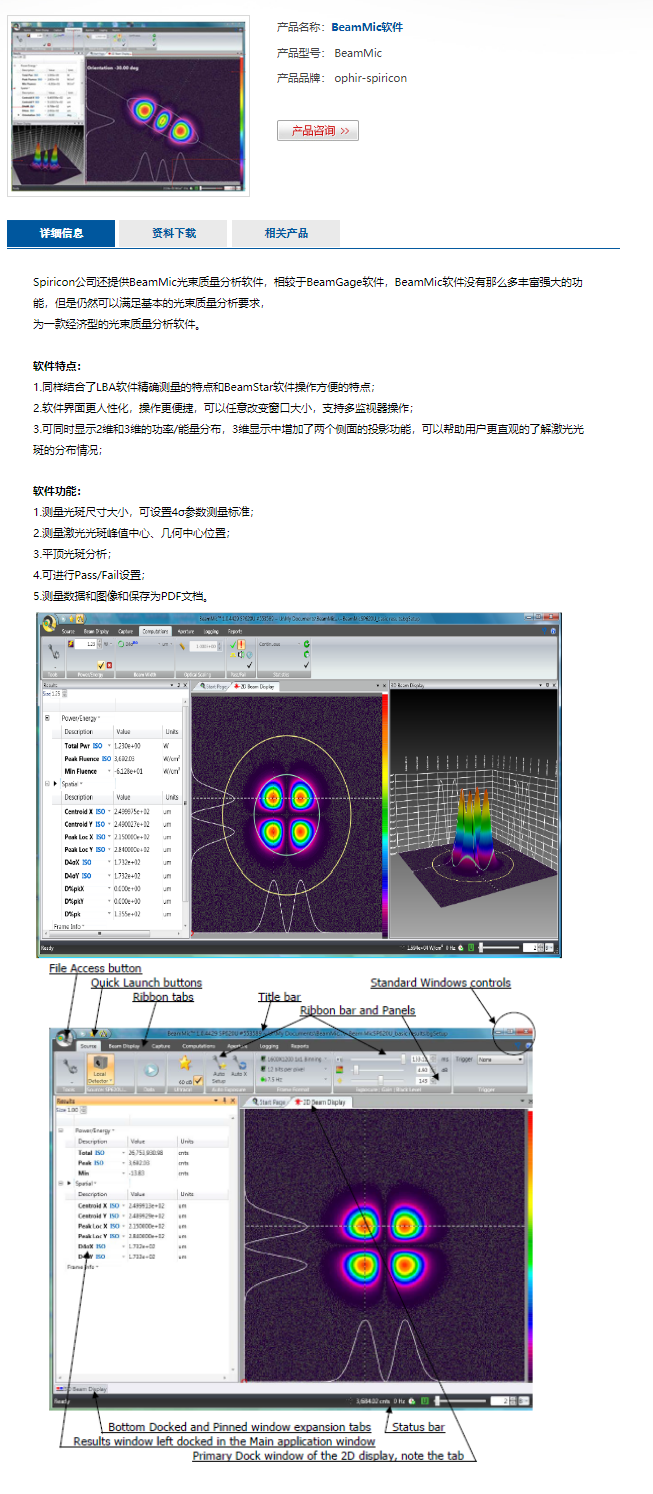The height and width of the screenshot is (1494, 653).
Task: Open the 12 bits per pixel dropdown
Action: (294, 1069)
